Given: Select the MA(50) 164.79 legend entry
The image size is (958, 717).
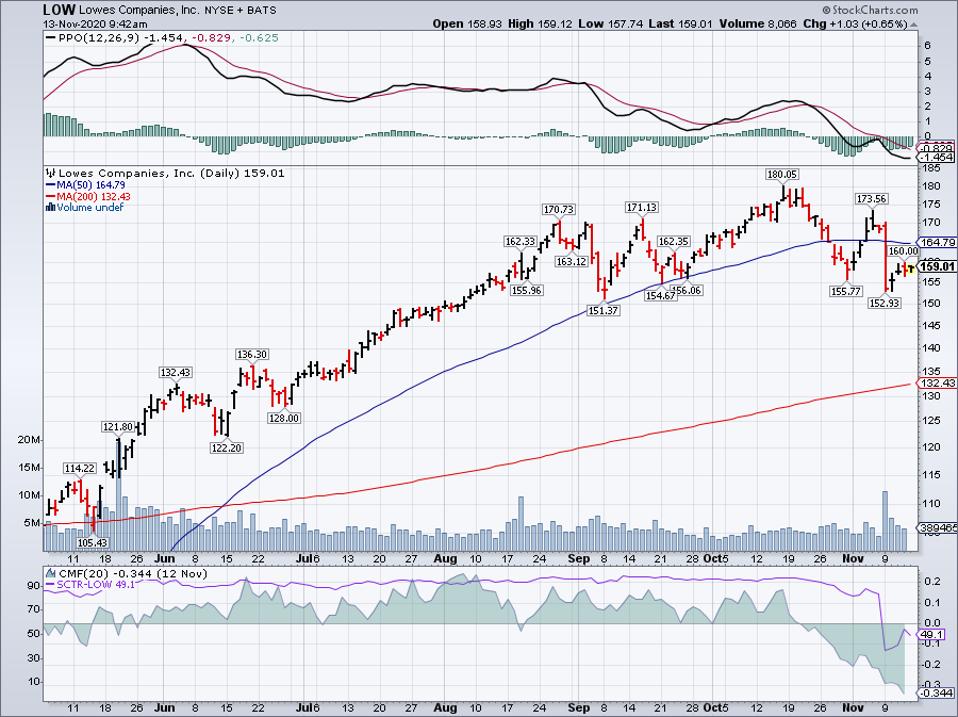Looking at the screenshot, I should [92, 184].
